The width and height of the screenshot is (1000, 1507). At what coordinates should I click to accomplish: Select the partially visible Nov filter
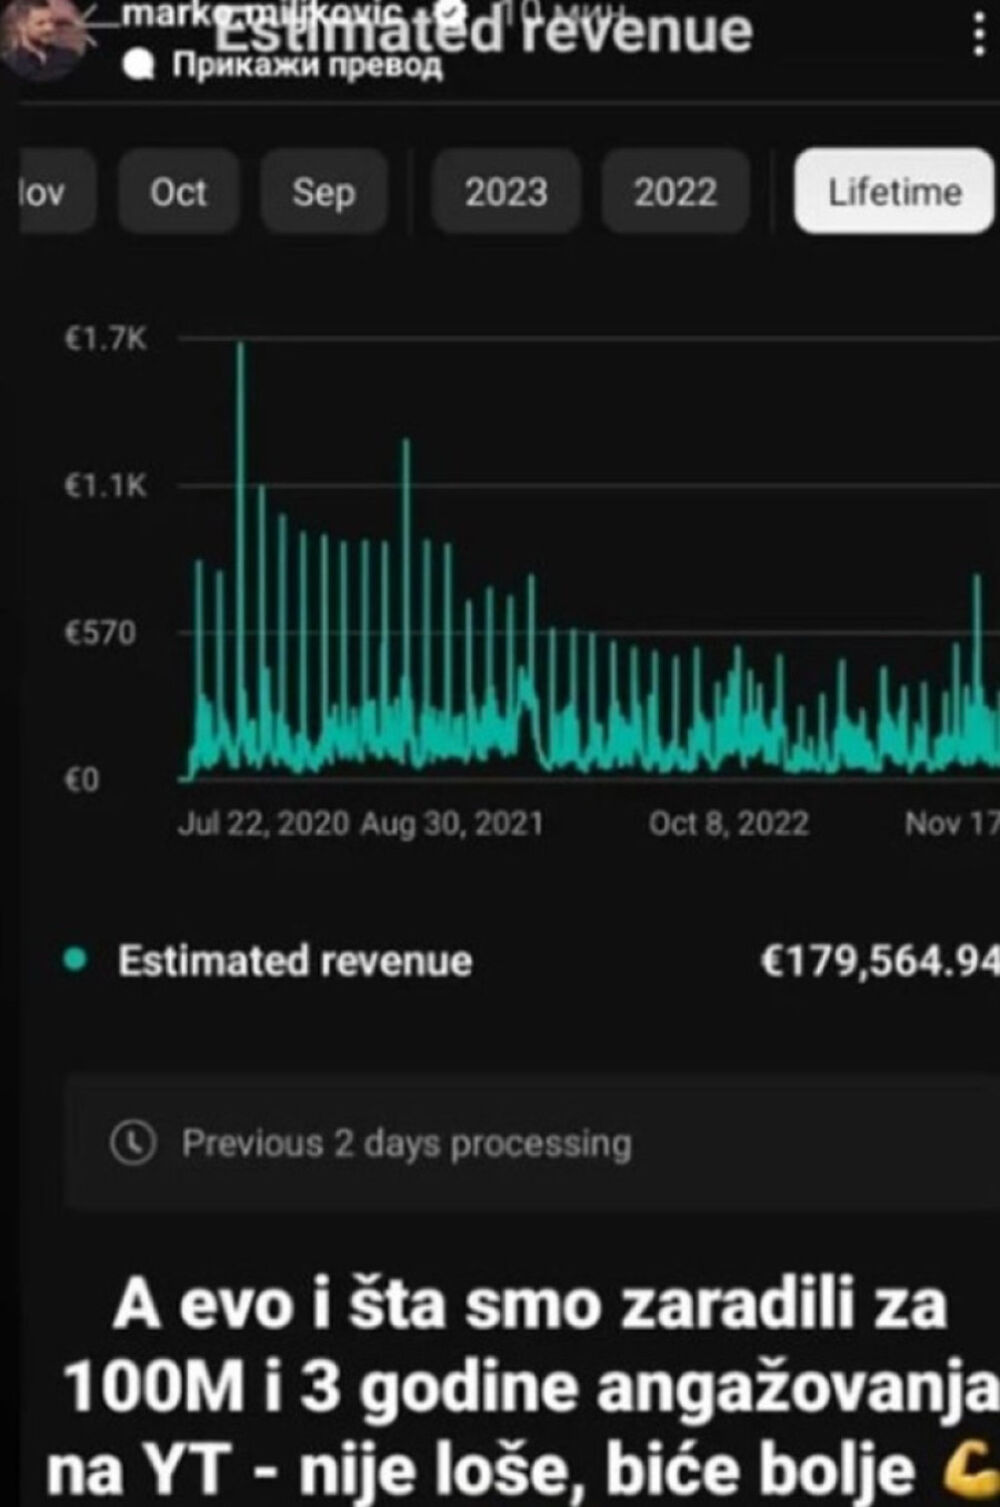[x=45, y=191]
